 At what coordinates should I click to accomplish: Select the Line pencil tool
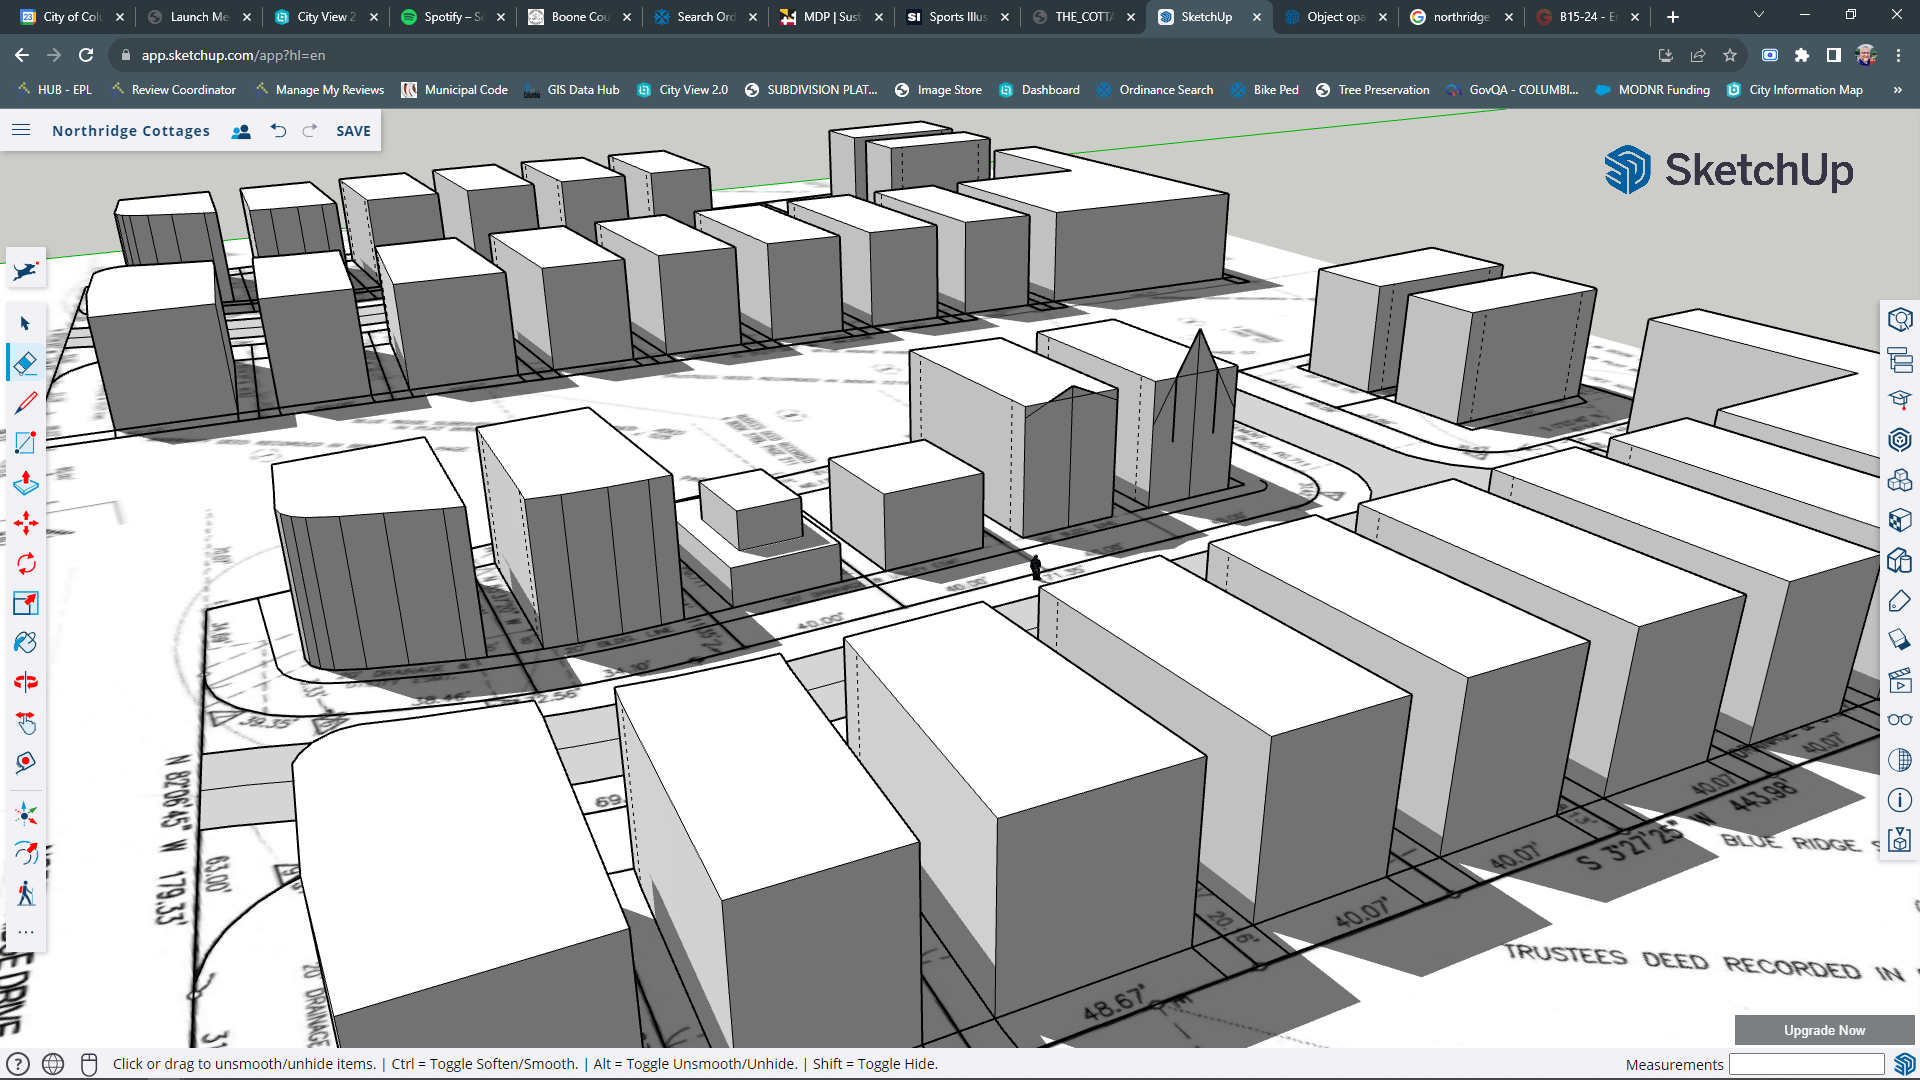coord(25,403)
